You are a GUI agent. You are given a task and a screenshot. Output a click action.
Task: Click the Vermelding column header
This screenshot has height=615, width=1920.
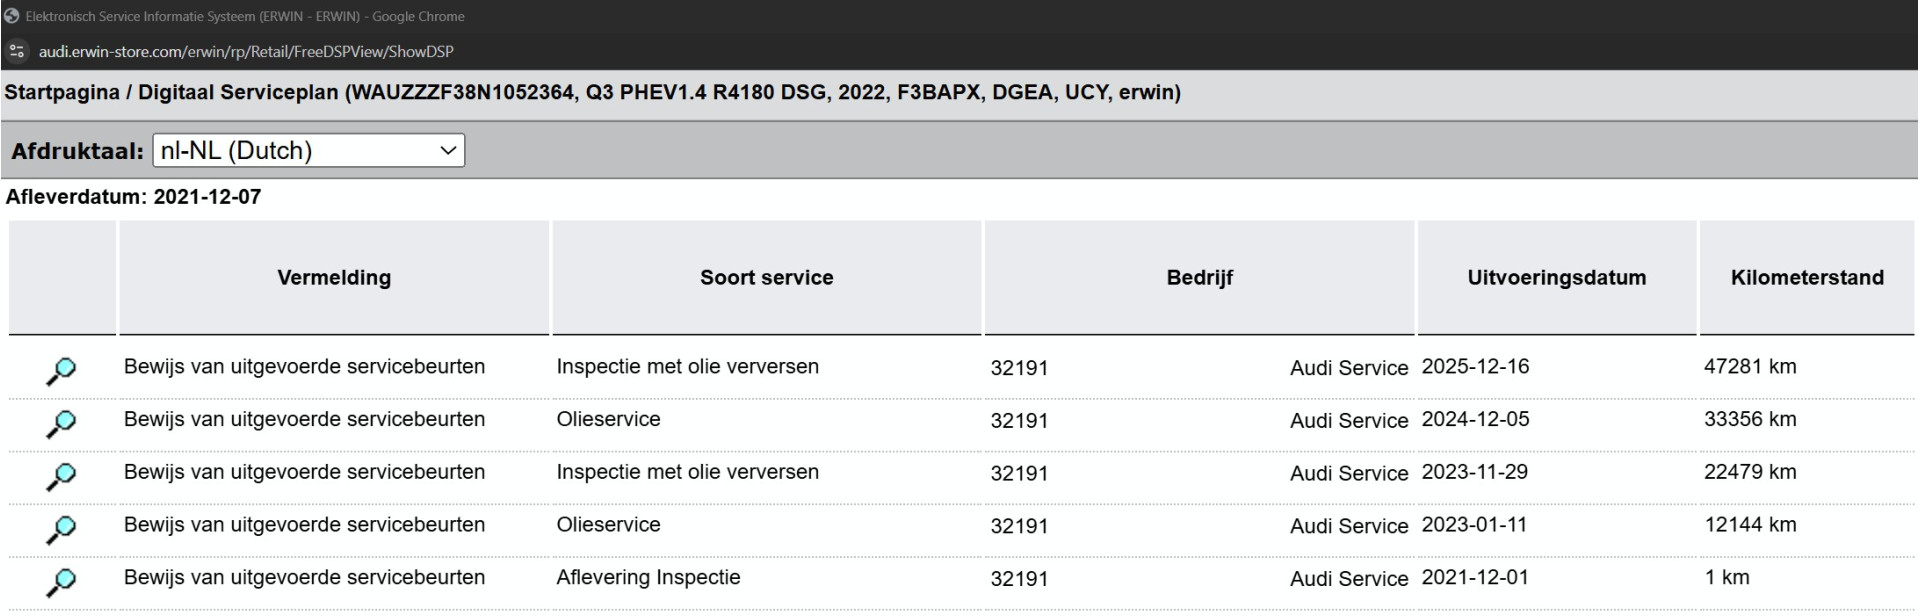tap(334, 278)
